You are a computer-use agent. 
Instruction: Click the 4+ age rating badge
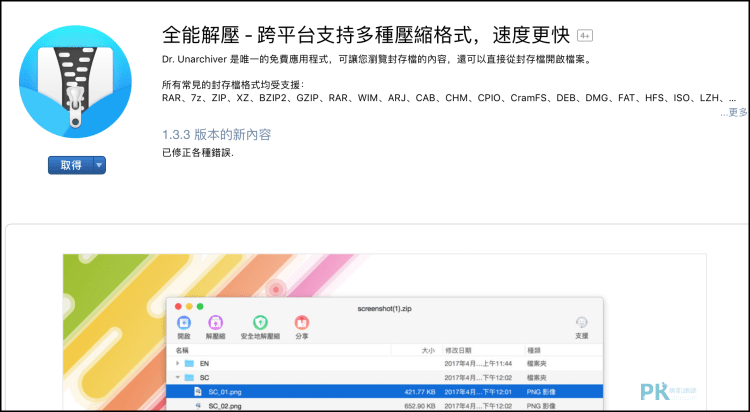[x=585, y=35]
